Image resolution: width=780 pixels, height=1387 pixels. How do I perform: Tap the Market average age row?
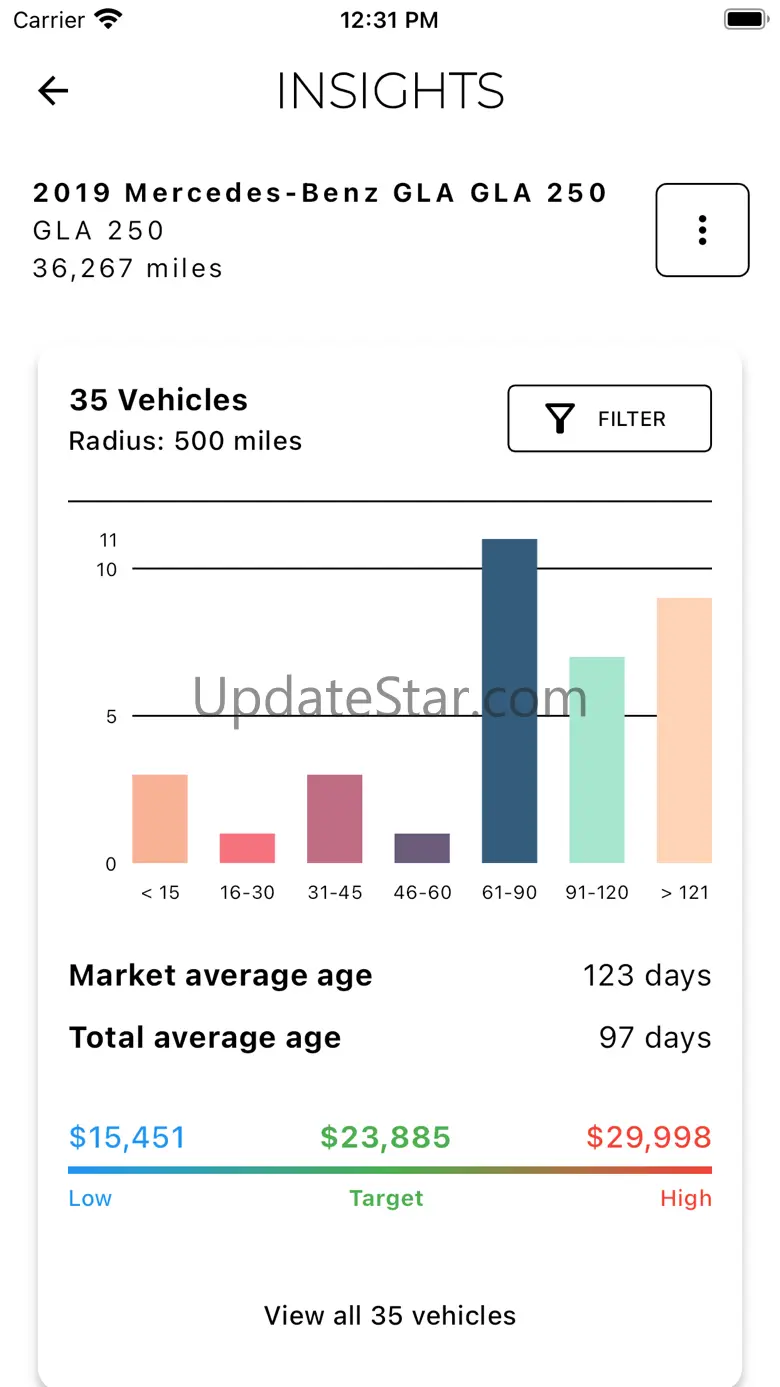pyautogui.click(x=390, y=976)
